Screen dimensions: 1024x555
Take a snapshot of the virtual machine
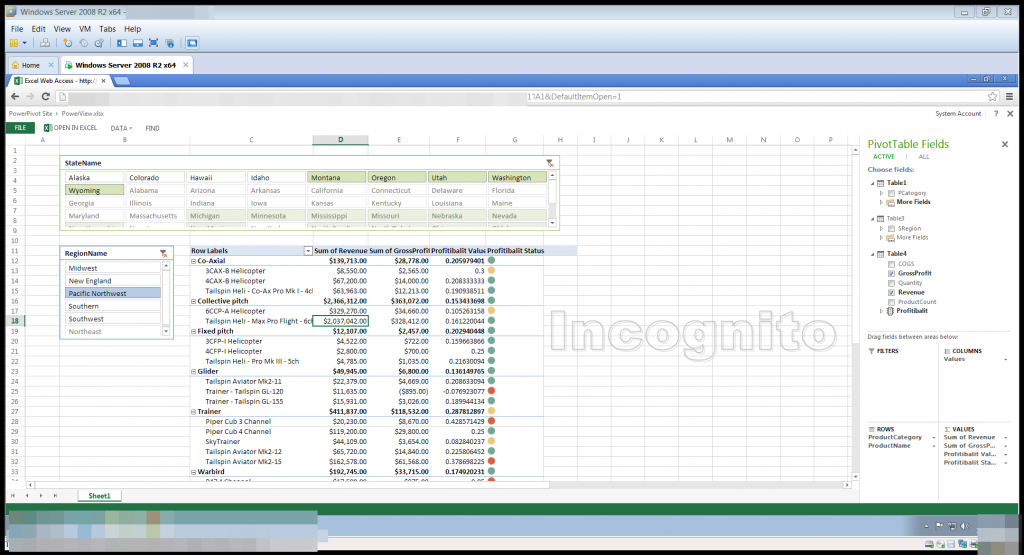pyautogui.click(x=68, y=43)
